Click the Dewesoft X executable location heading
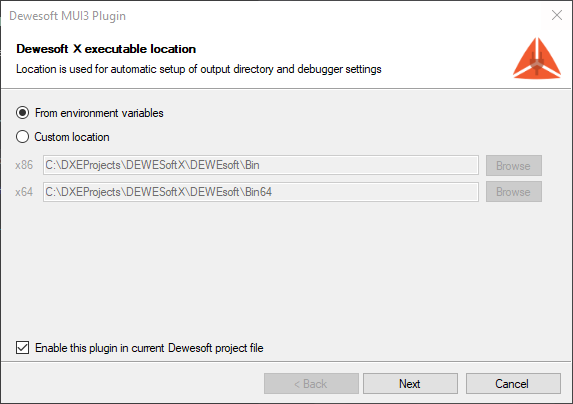 point(106,49)
